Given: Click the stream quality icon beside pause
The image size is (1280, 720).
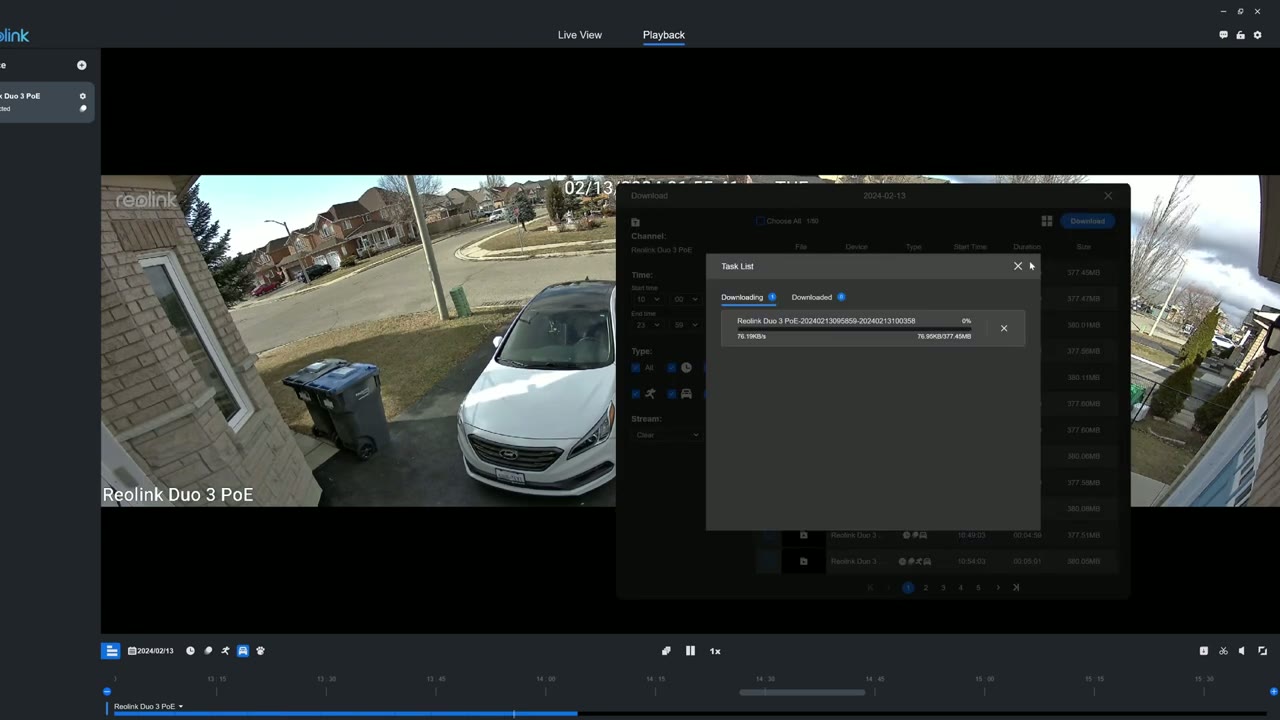Looking at the screenshot, I should [x=666, y=651].
